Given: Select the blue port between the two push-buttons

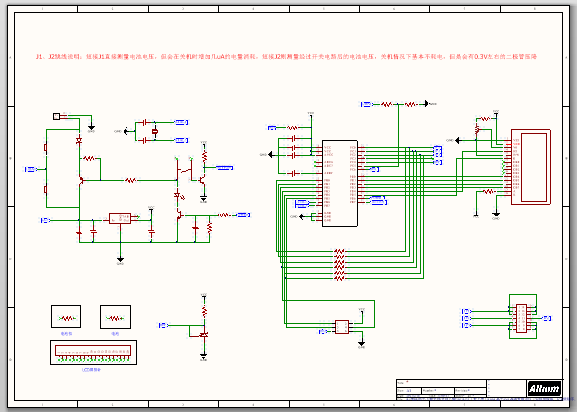Looking at the screenshot, I should (x=31, y=169).
